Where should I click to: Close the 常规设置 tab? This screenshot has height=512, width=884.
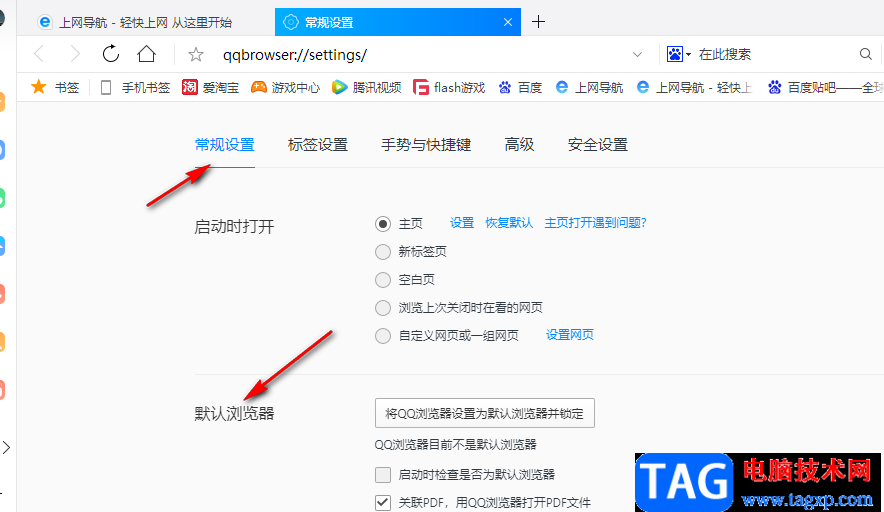[508, 22]
